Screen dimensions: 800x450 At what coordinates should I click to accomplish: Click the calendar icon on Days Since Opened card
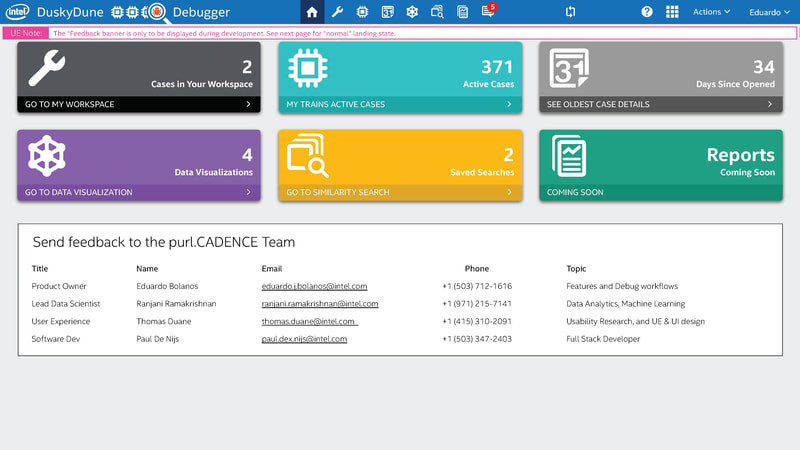pos(569,68)
